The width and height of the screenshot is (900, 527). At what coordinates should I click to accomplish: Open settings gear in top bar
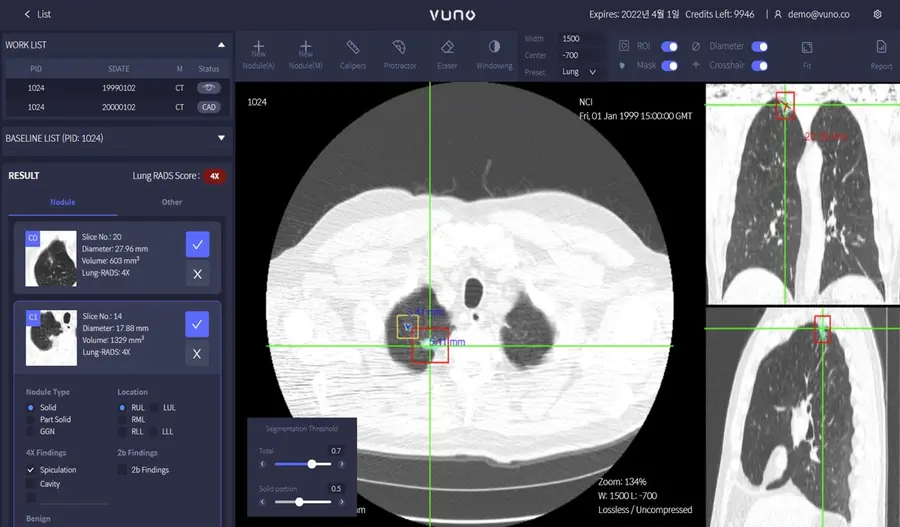coord(877,15)
